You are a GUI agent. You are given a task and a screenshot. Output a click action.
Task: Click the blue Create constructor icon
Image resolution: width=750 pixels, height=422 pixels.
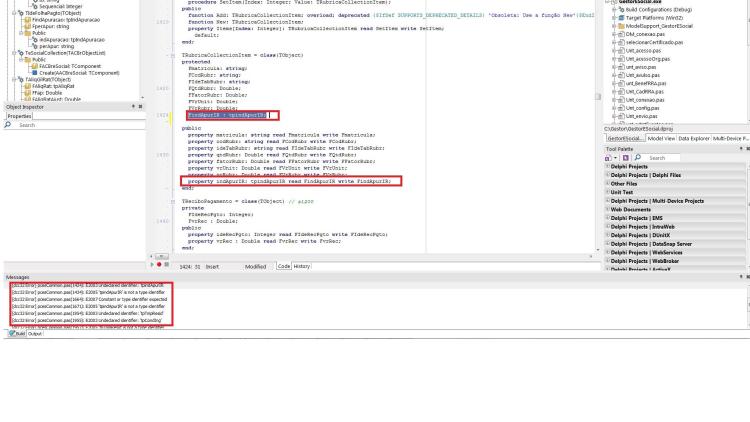point(34,73)
